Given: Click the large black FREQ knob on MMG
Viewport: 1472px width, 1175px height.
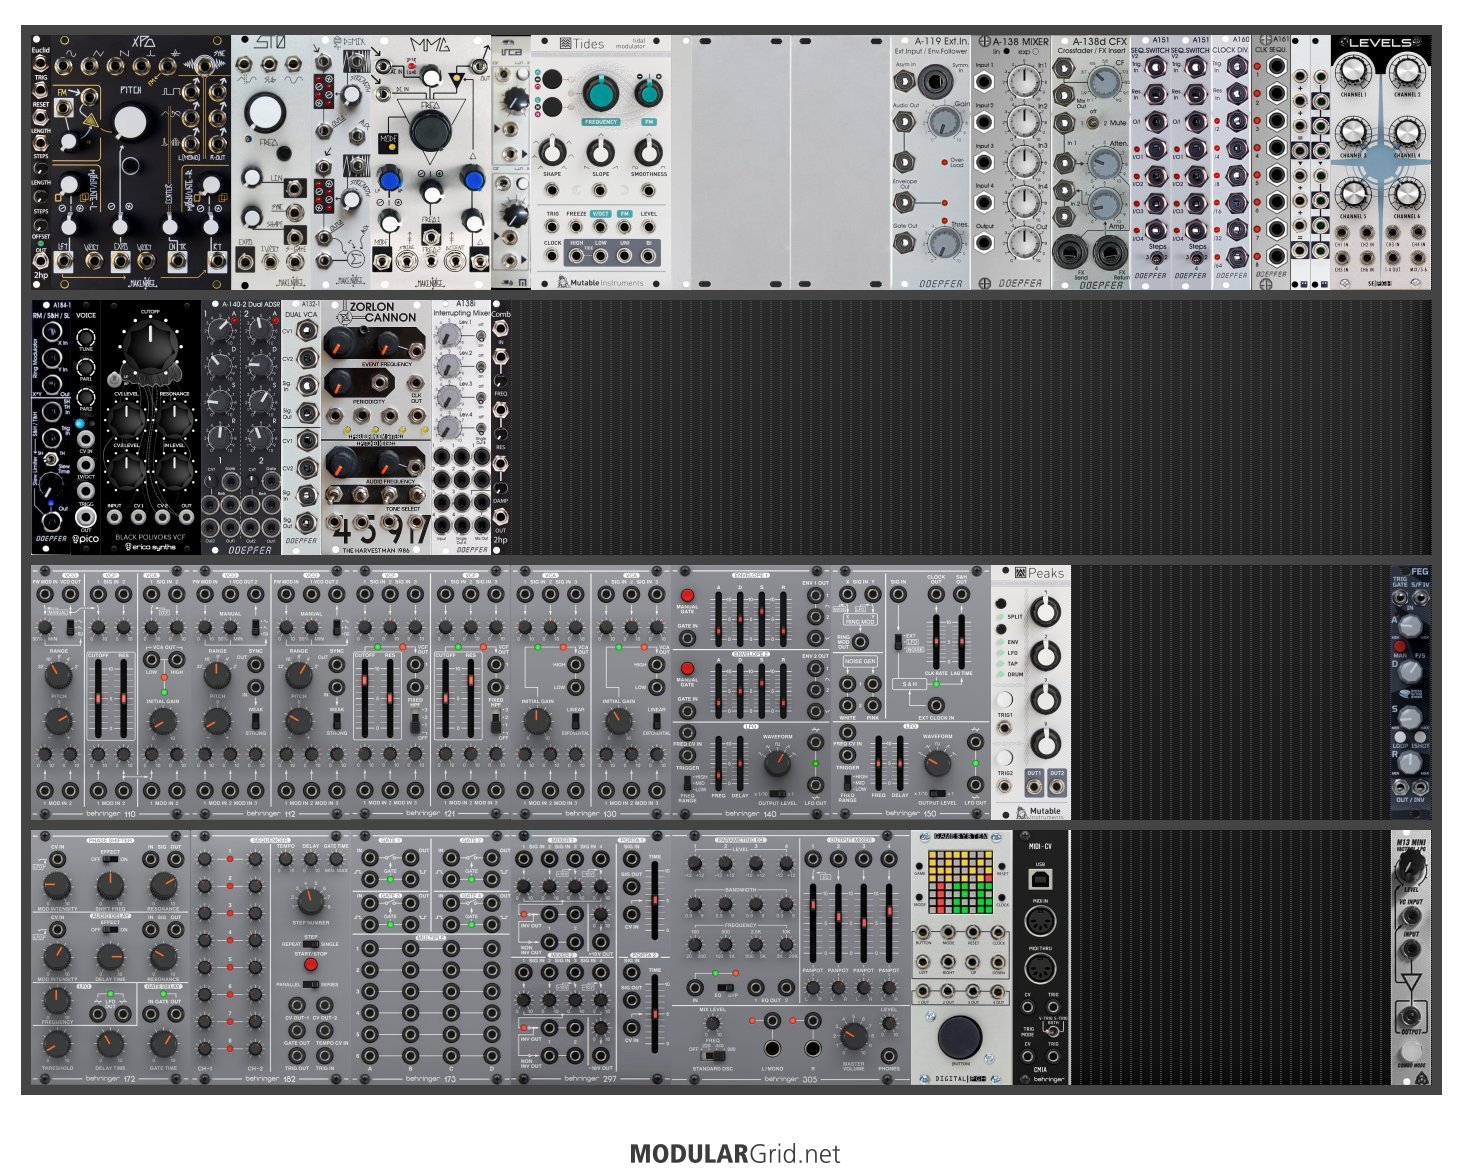Looking at the screenshot, I should 430,131.
